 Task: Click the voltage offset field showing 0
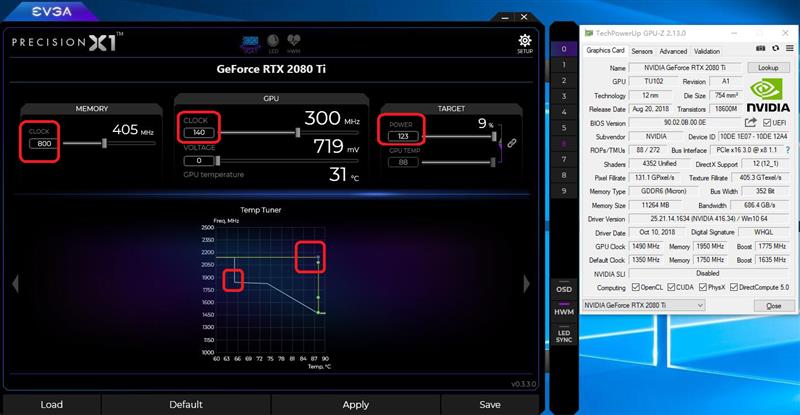[199, 161]
